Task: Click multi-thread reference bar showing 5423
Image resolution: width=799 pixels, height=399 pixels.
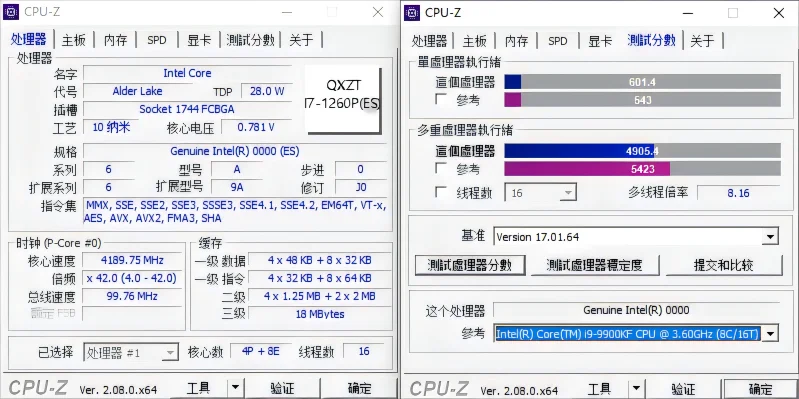Action: 643,169
